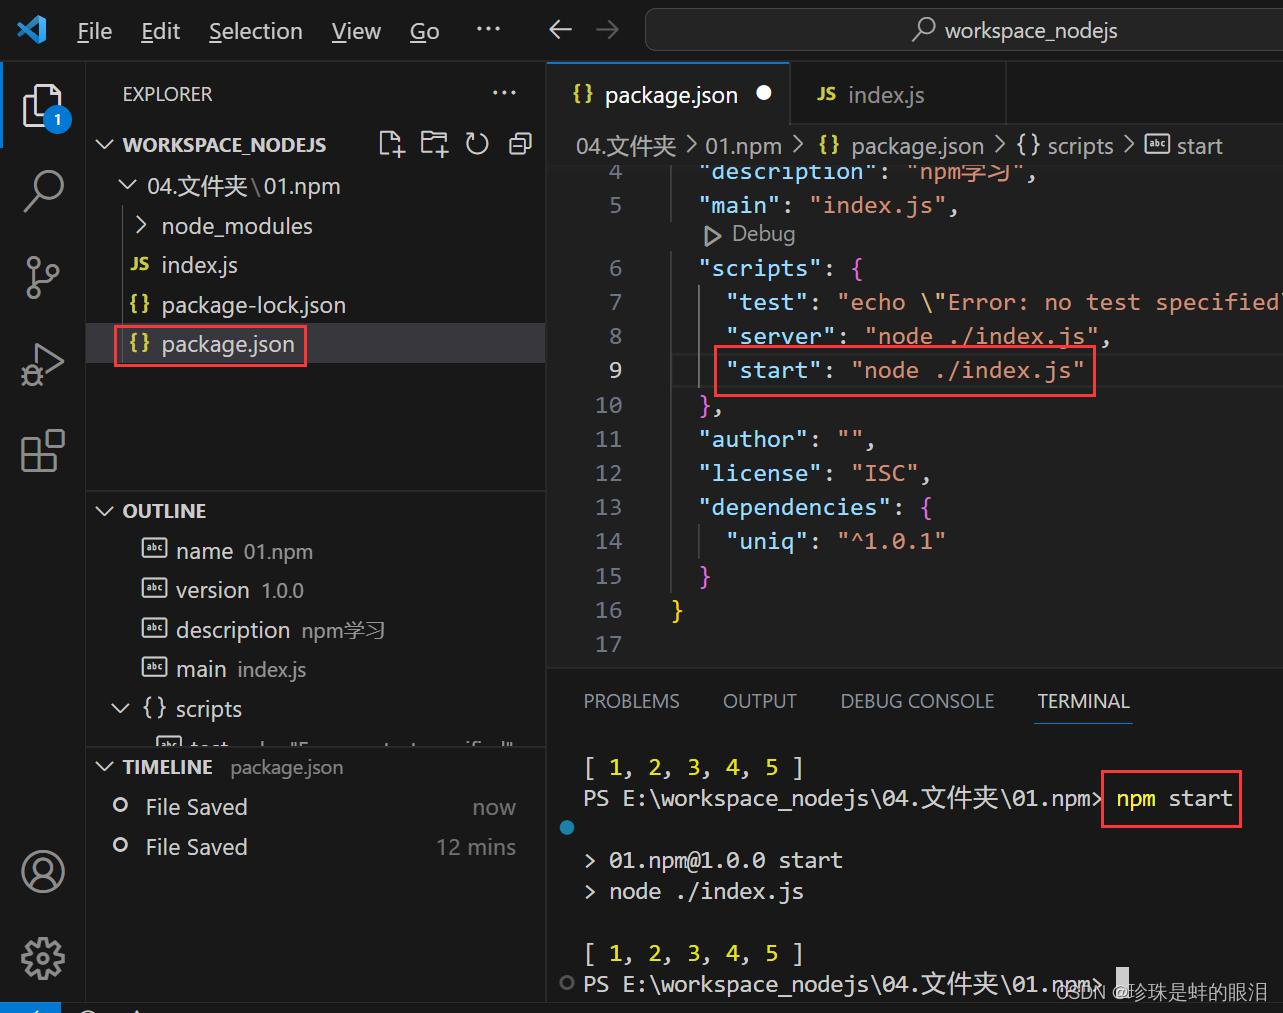The image size is (1283, 1013).
Task: Open the Accounts menu icon
Action: pyautogui.click(x=43, y=872)
